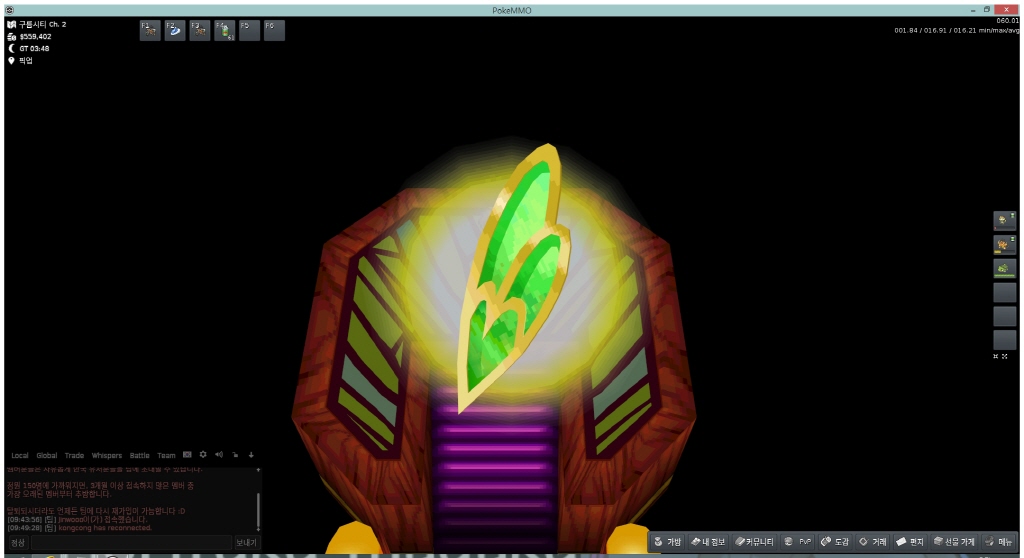Click the 보내기 send button

246,542
